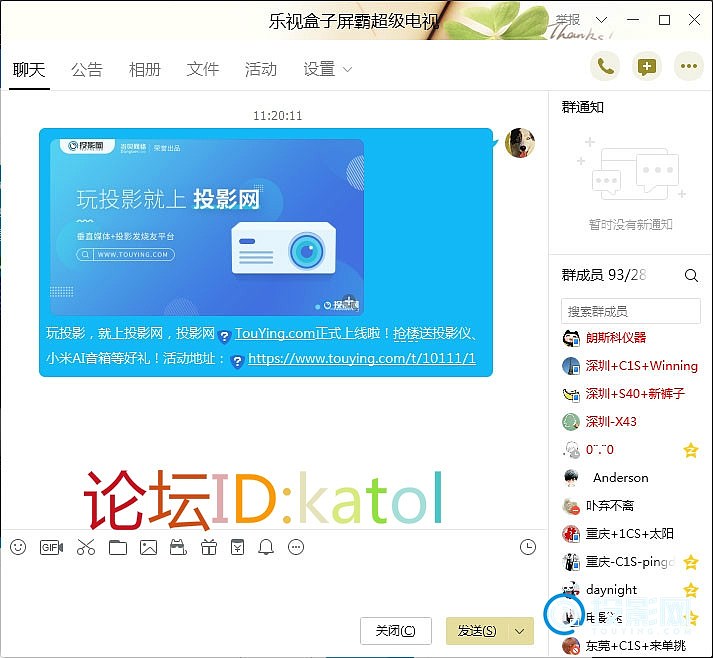The image size is (713, 658).
Task: Click the invite members chat-plus icon
Action: coord(647,67)
